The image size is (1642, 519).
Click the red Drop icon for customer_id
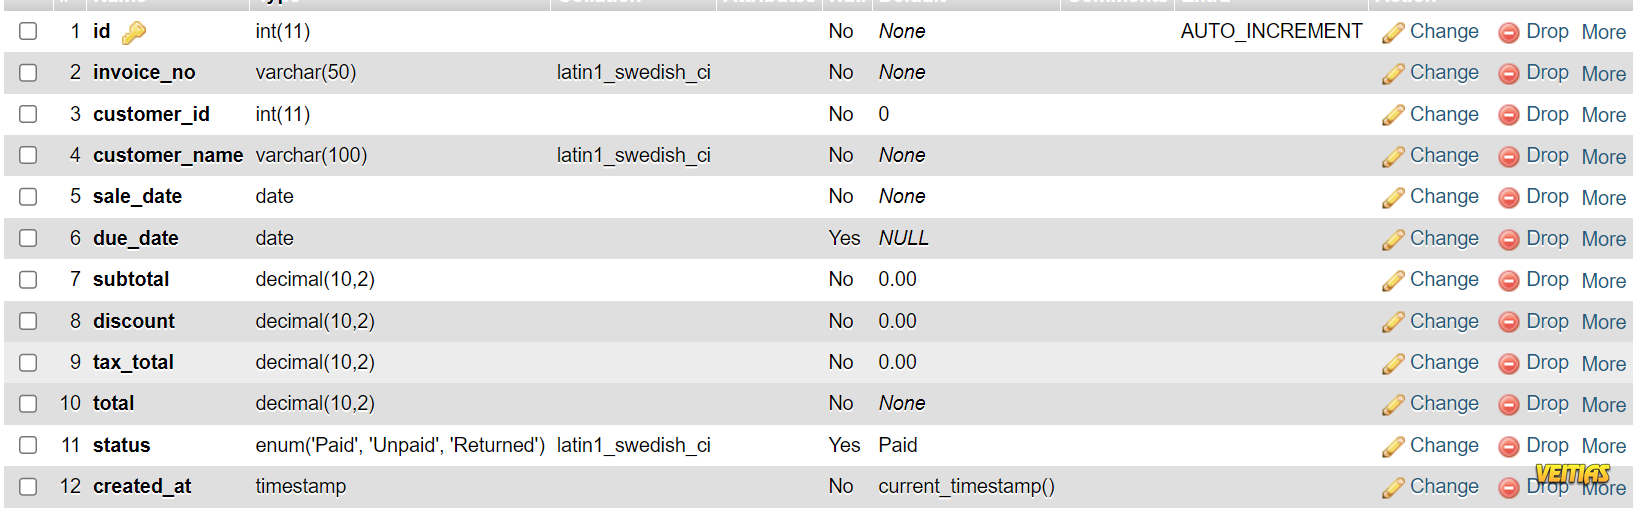tap(1508, 116)
